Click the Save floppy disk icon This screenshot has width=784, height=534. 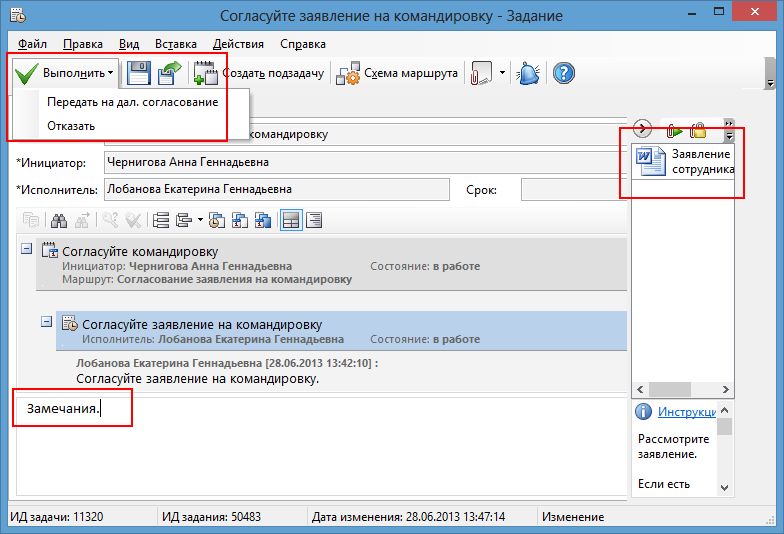point(138,73)
